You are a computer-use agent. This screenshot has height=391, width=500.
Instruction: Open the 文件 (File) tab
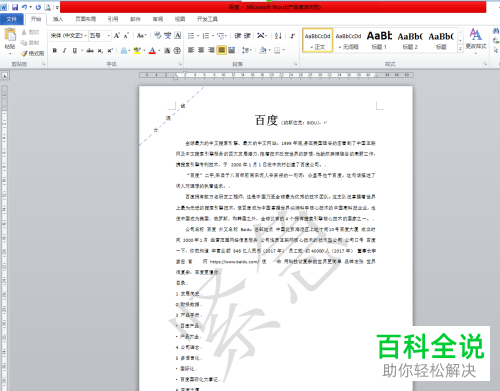tap(12, 19)
